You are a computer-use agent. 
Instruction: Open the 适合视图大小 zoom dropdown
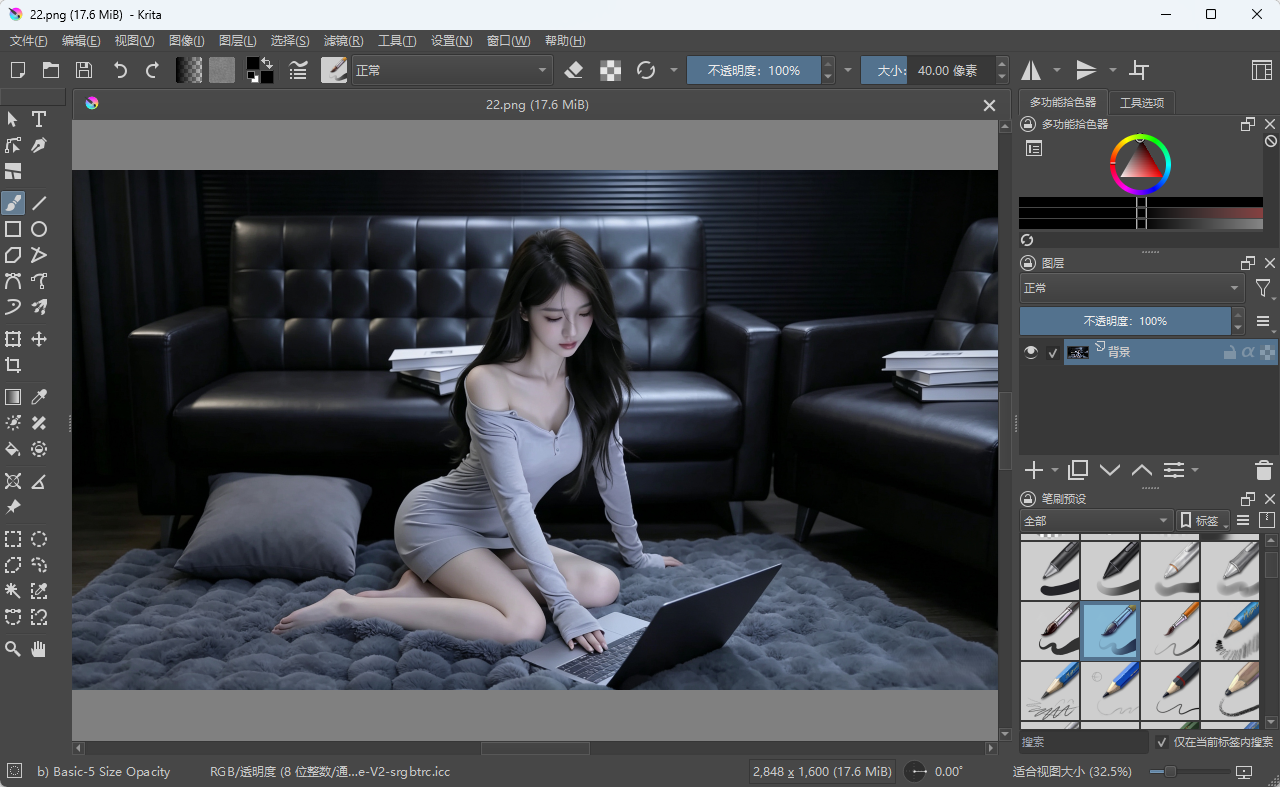pos(1072,771)
